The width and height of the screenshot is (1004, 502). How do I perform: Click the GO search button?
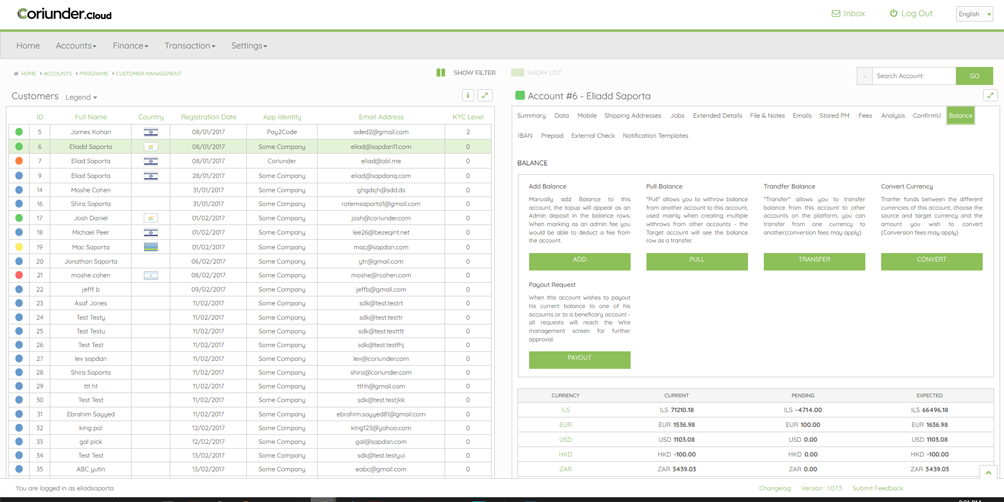point(975,76)
